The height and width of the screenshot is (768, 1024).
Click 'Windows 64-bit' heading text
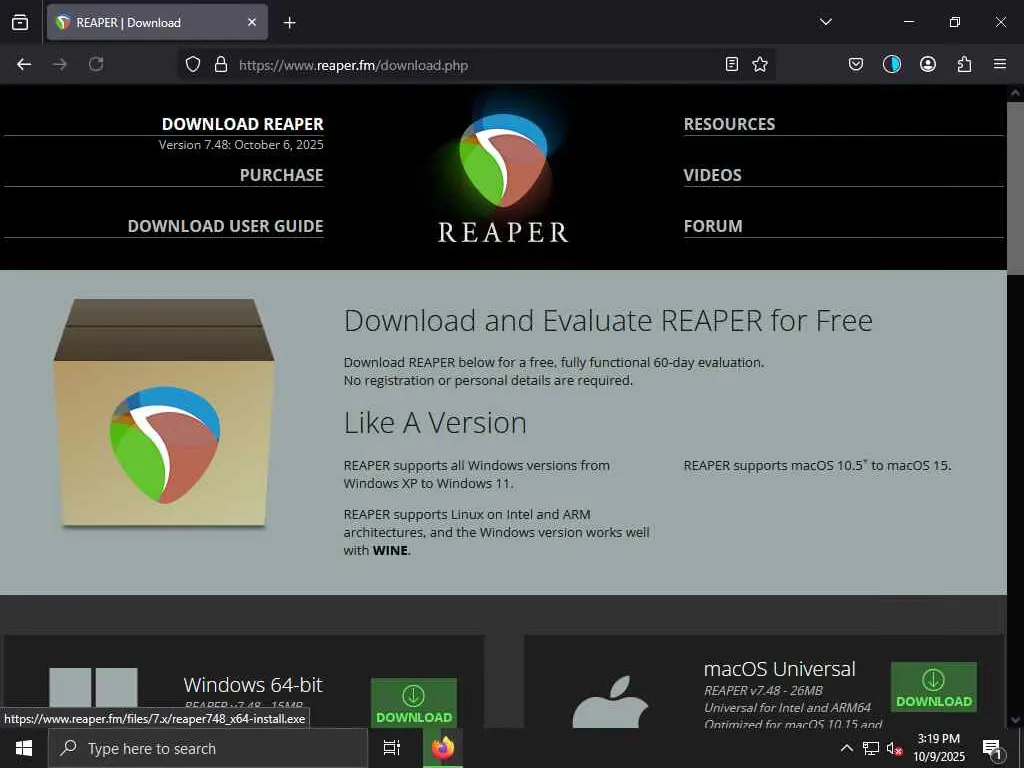click(253, 684)
